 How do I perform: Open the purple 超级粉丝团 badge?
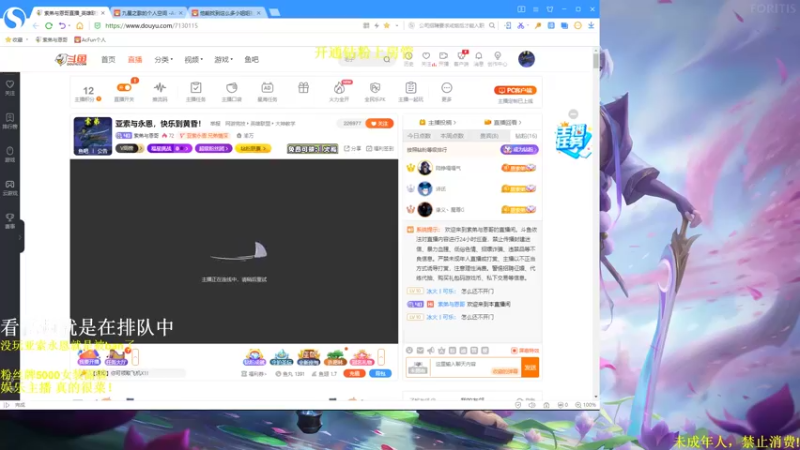213,148
